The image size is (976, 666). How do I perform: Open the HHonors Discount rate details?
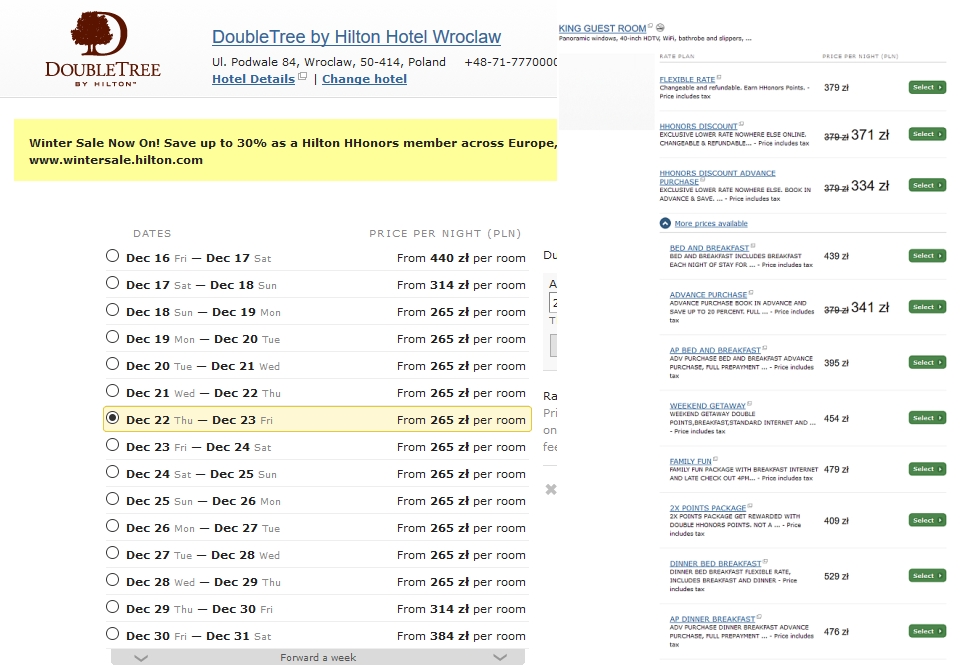698,126
